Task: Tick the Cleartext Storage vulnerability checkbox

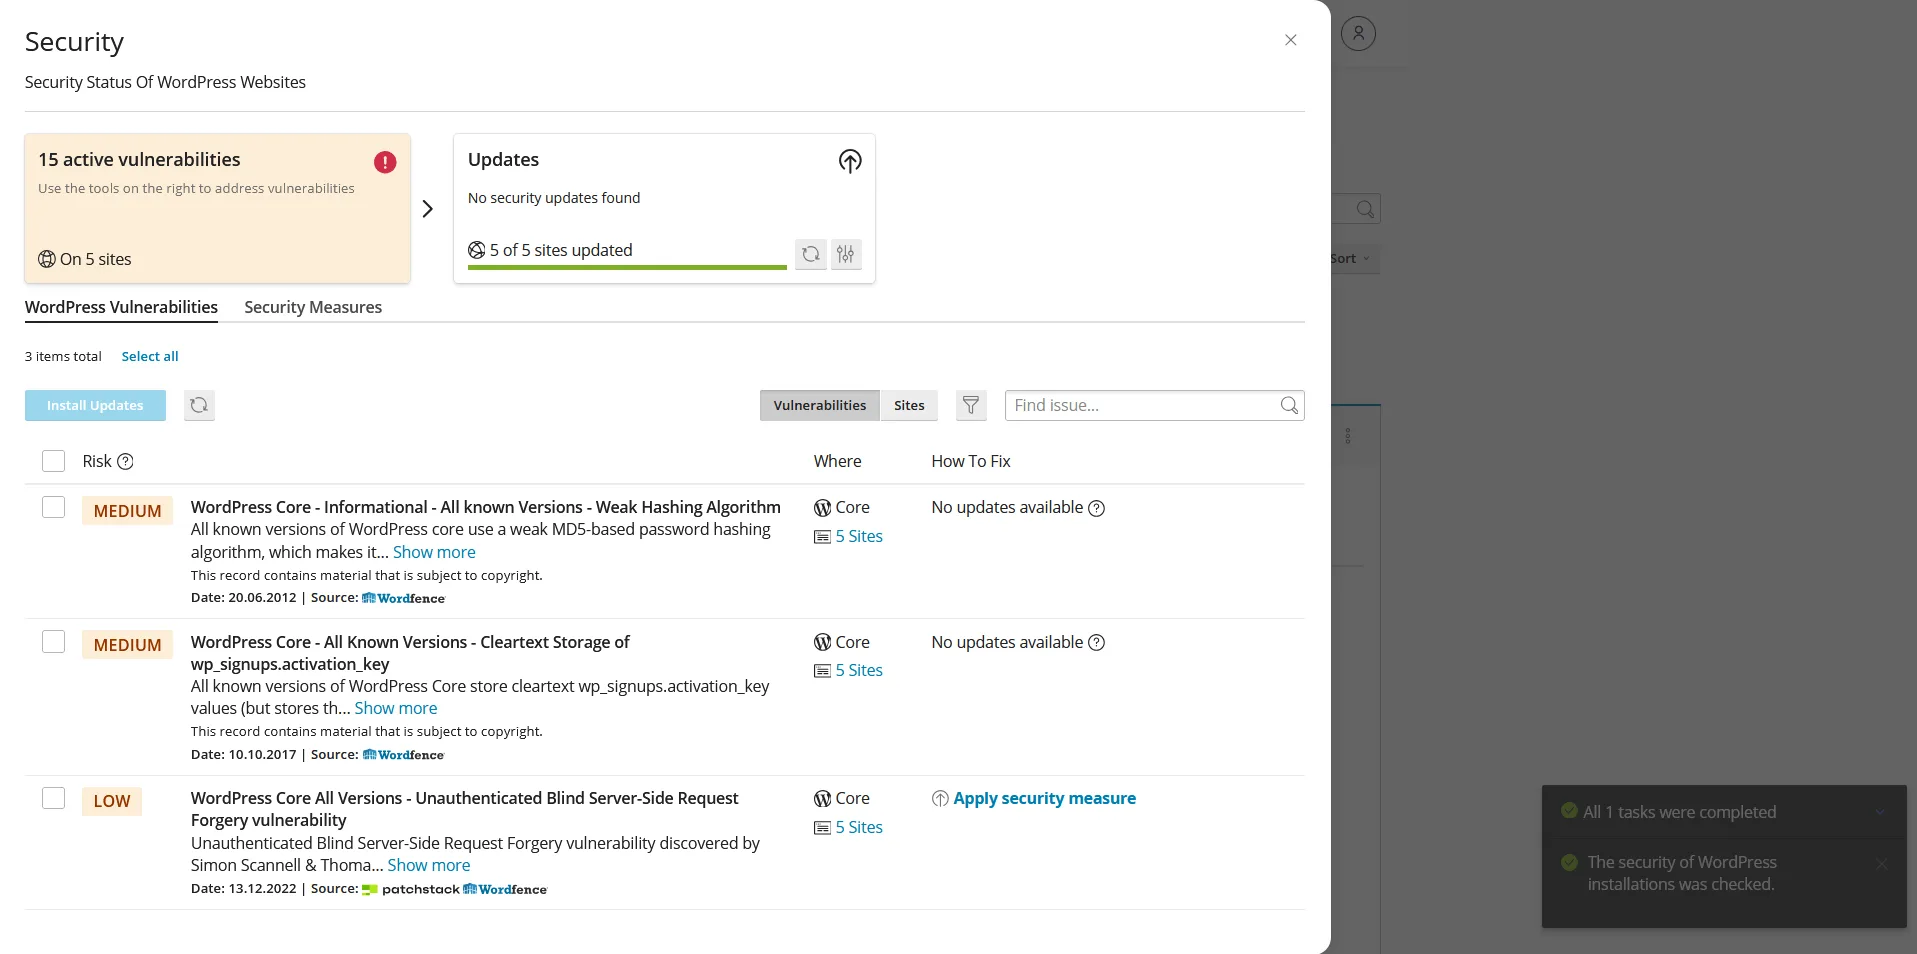Action: click(x=53, y=642)
